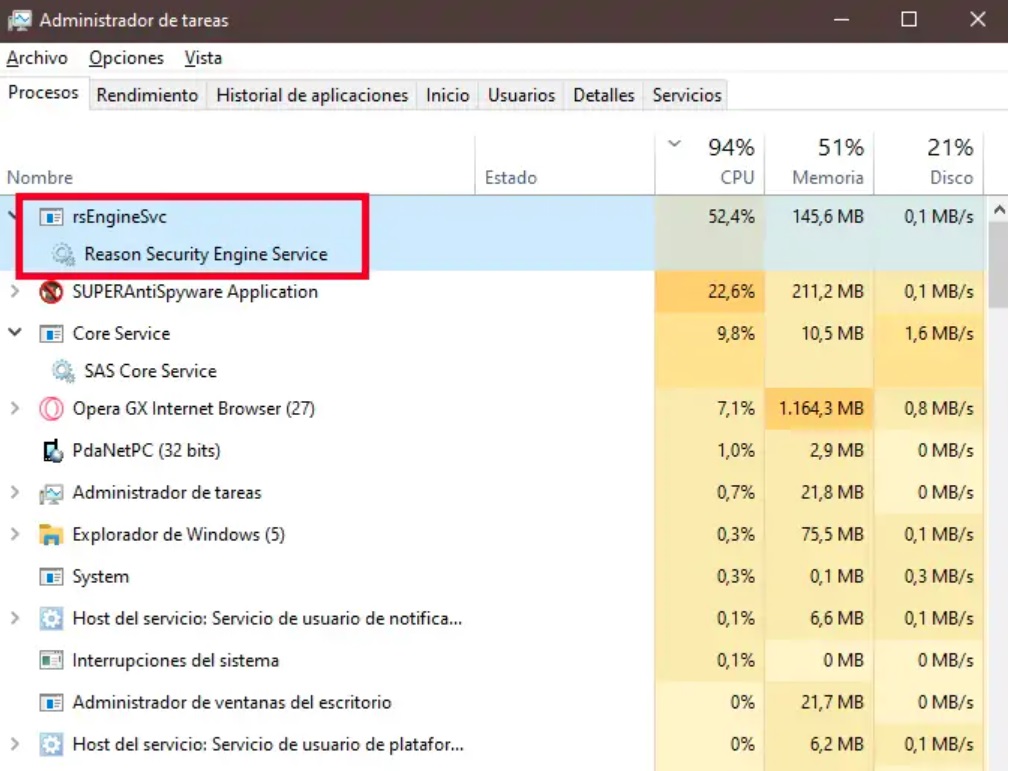The image size is (1011, 771).
Task: Click the 145,6 MB memory value
Action: 828,217
